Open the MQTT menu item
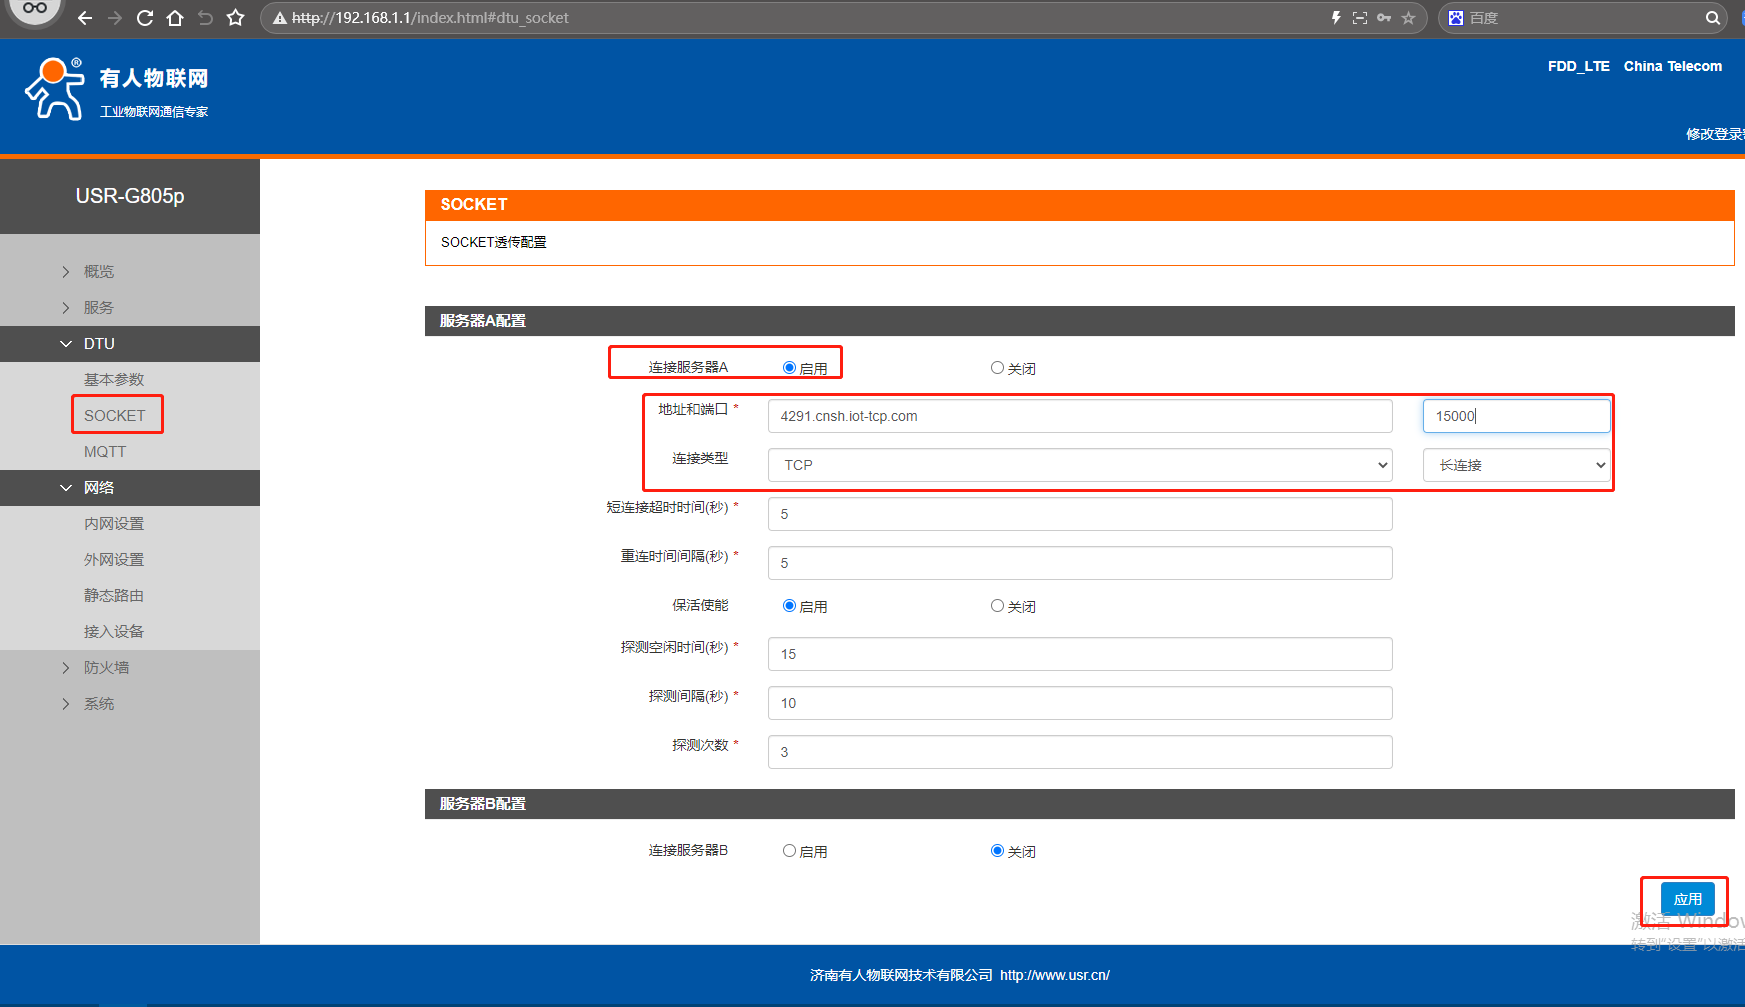 click(105, 452)
